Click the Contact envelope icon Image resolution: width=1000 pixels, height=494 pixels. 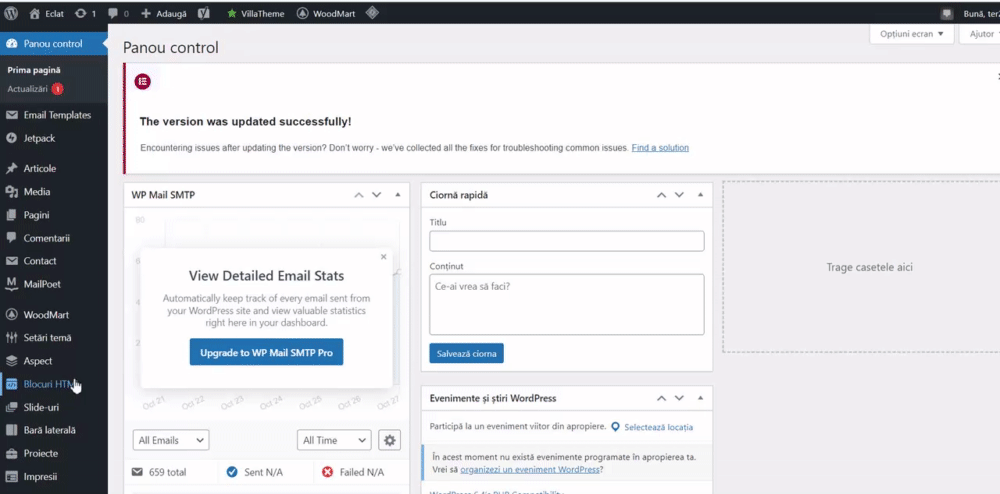point(11,261)
